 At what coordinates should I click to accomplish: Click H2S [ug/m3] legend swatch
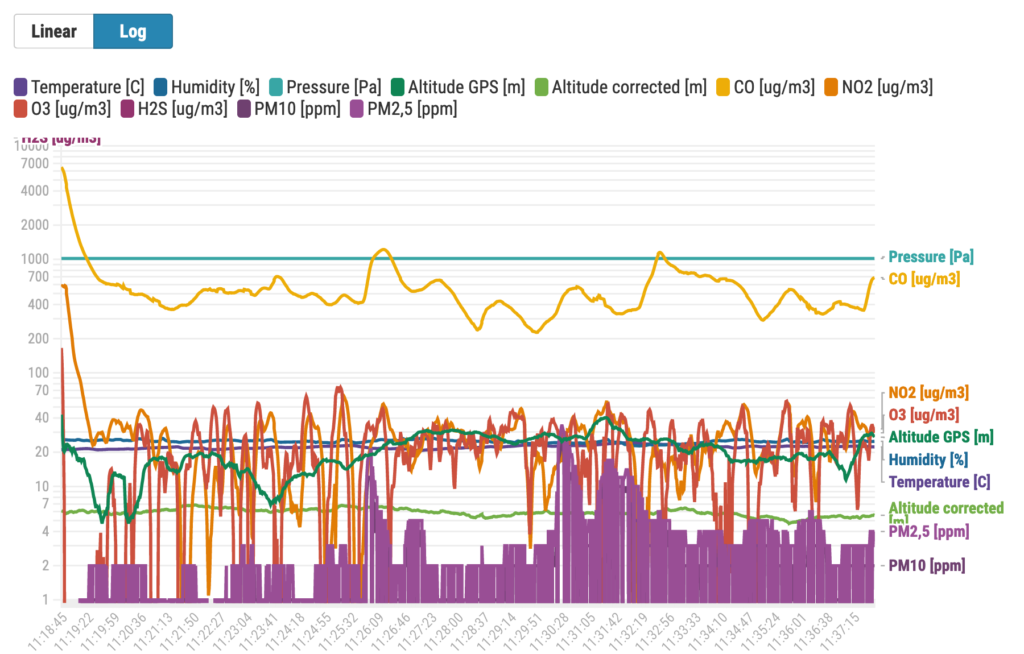(x=129, y=109)
